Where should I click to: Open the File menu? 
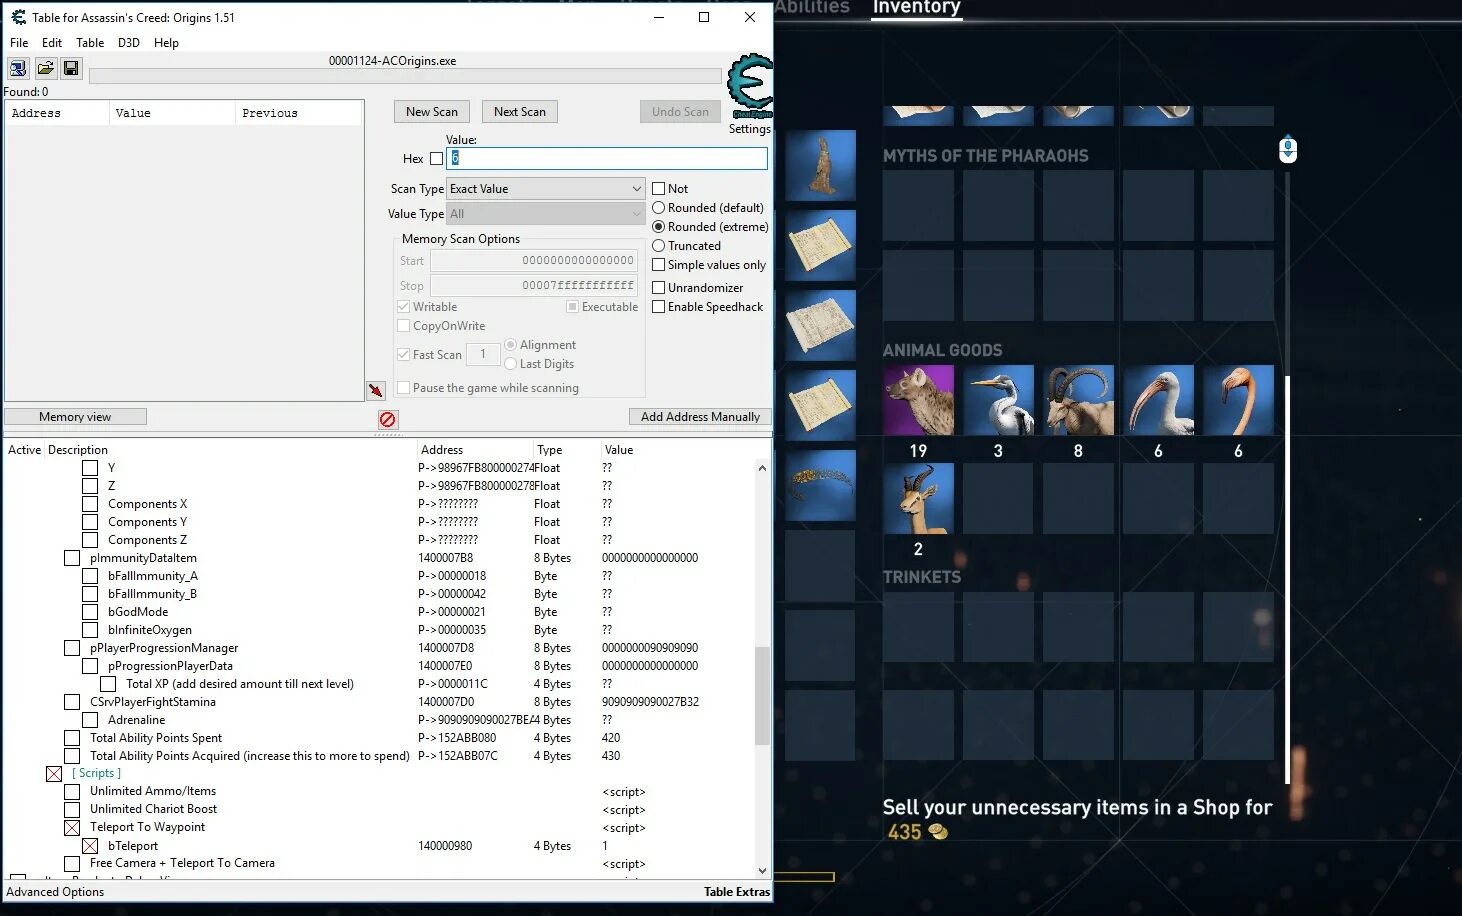click(19, 43)
